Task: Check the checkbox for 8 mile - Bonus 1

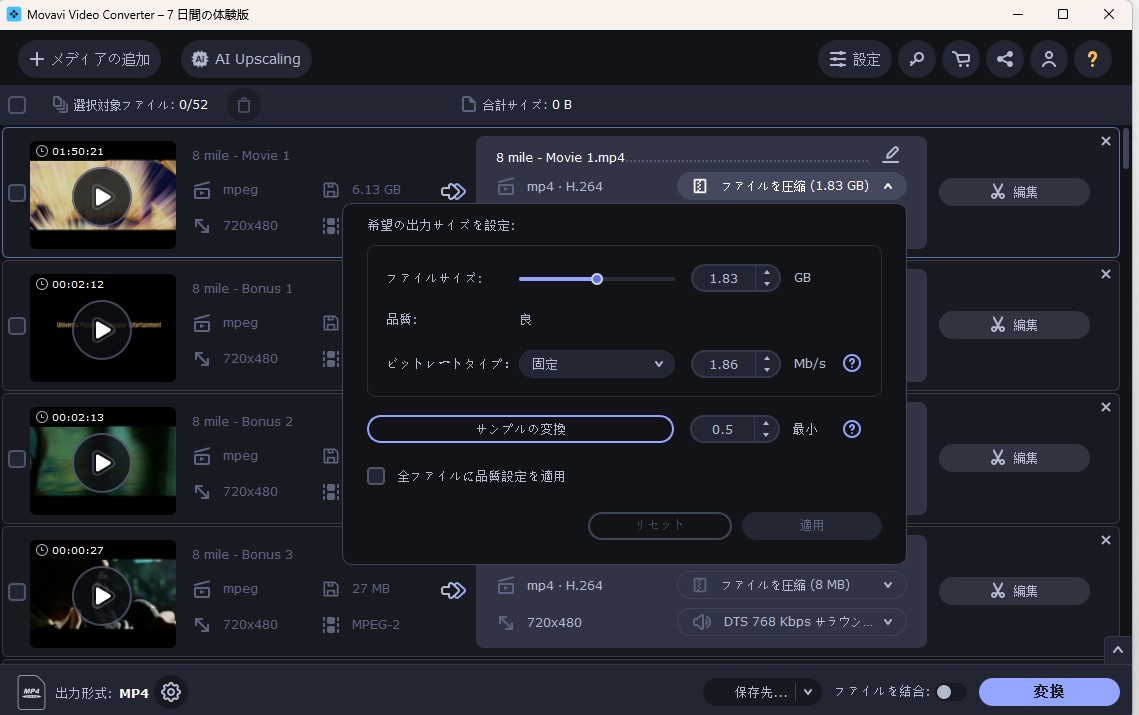Action: click(x=17, y=326)
